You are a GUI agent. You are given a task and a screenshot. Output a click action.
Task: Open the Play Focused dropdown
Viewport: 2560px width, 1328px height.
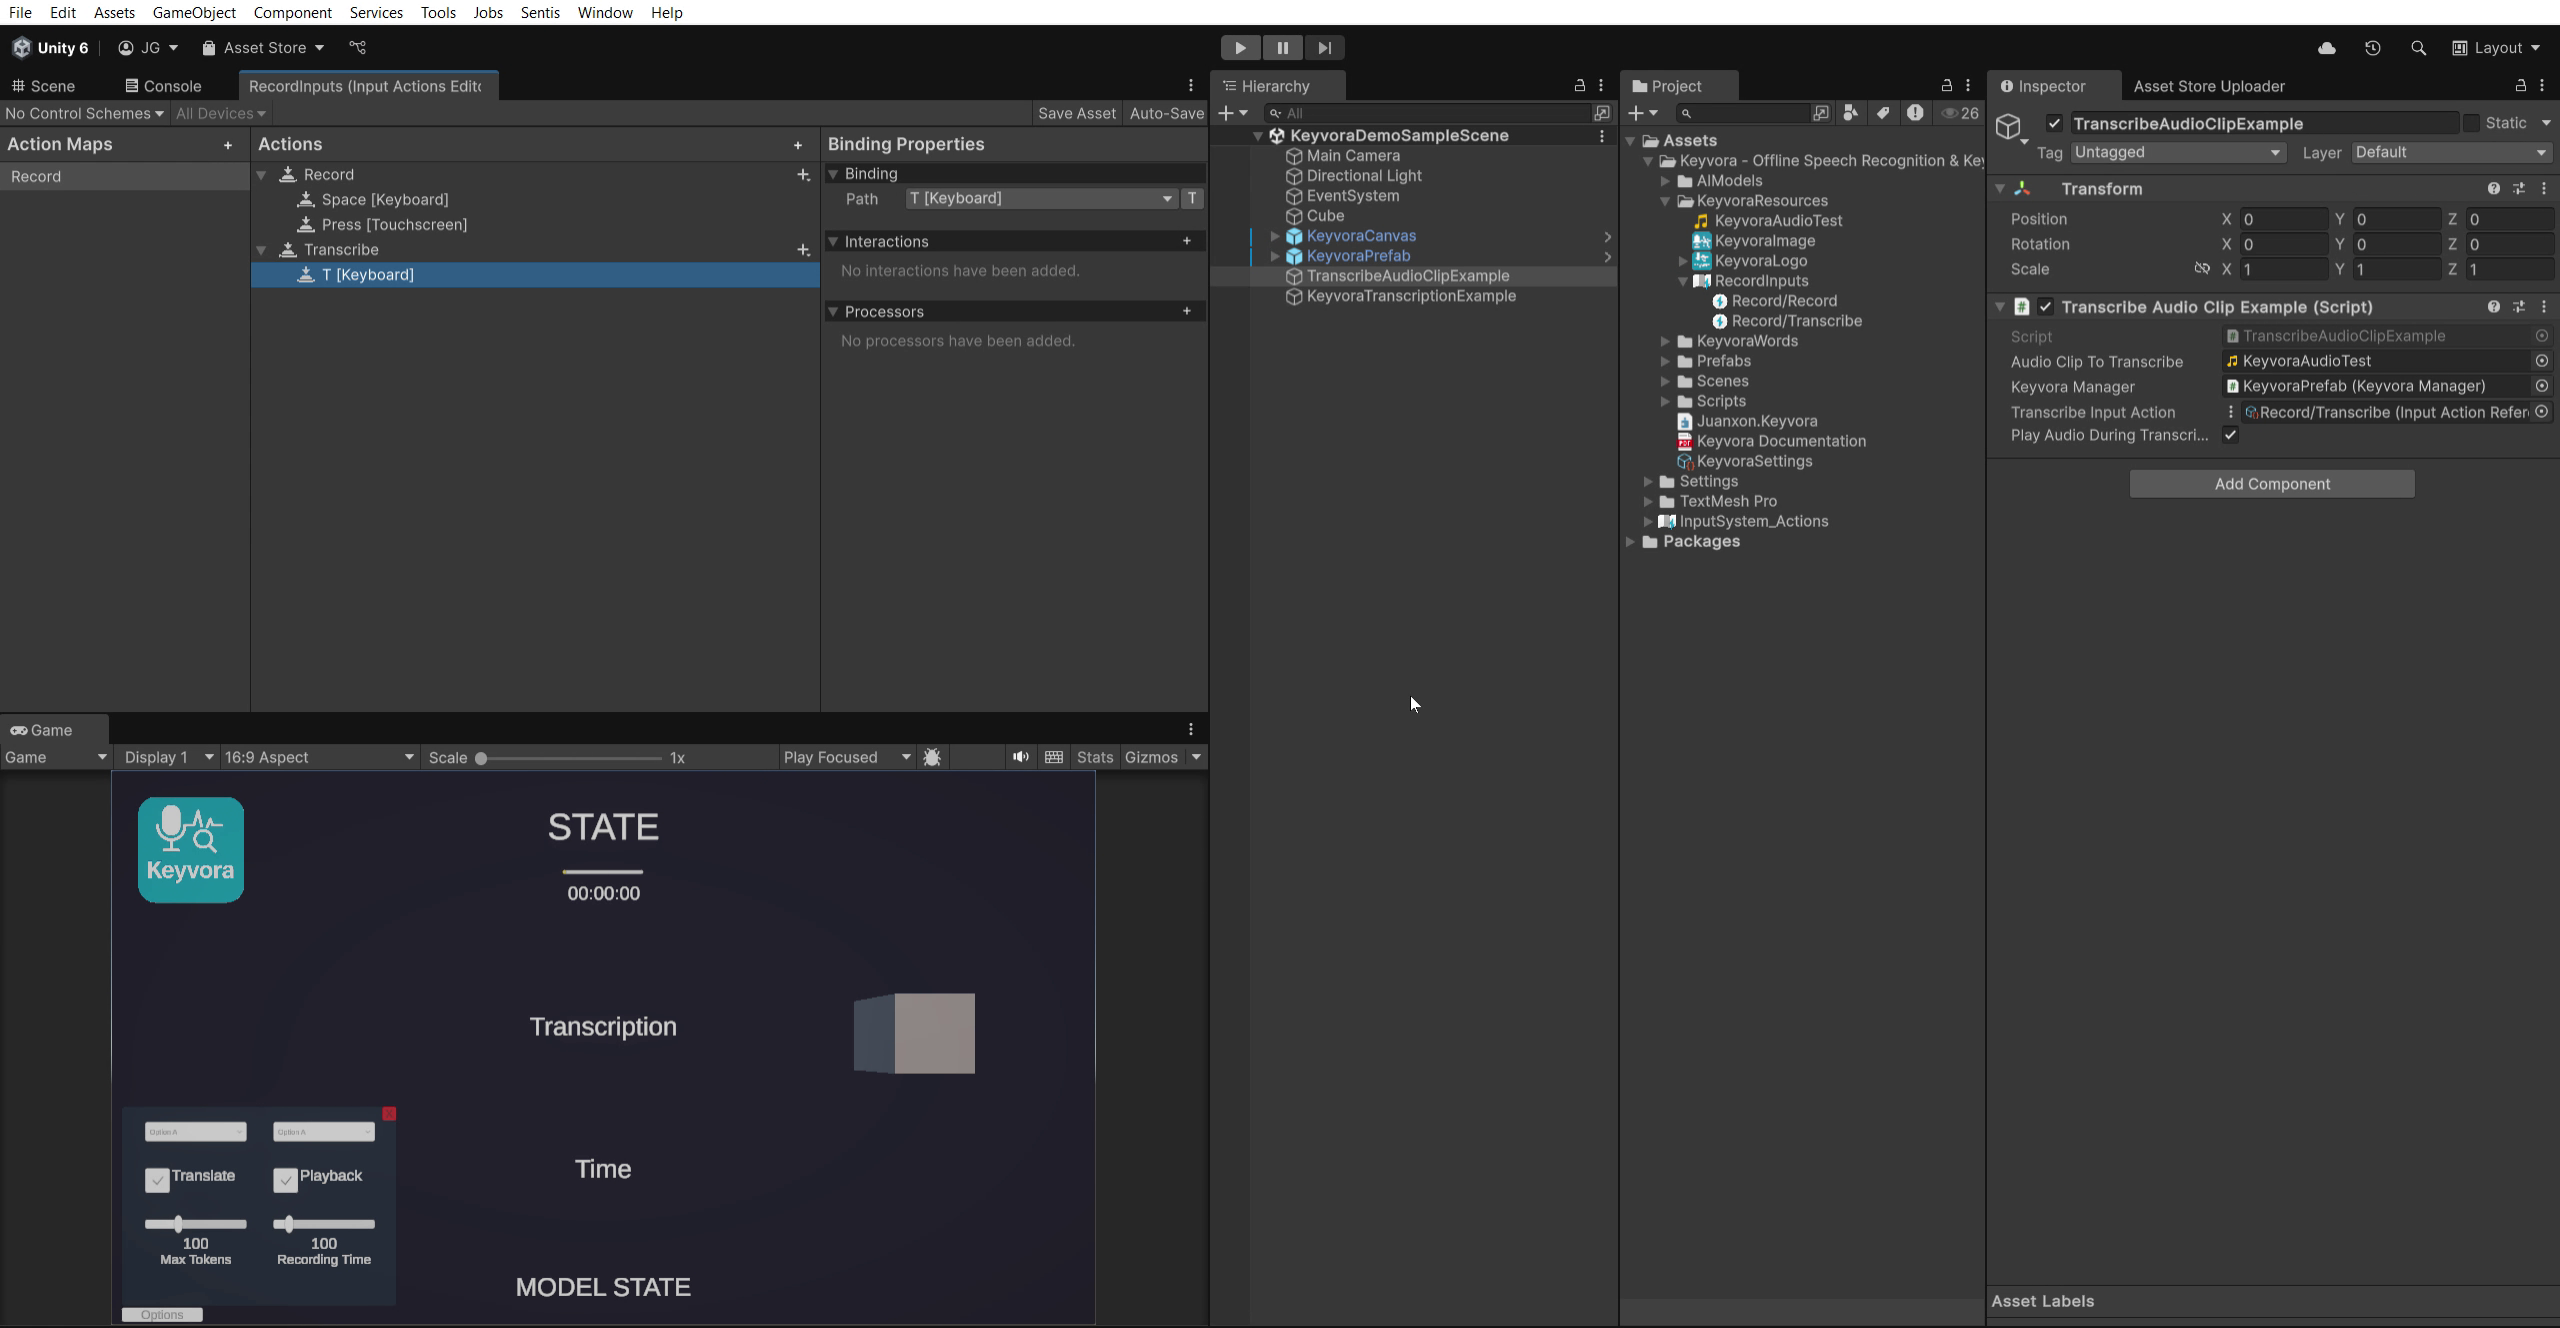tap(847, 757)
